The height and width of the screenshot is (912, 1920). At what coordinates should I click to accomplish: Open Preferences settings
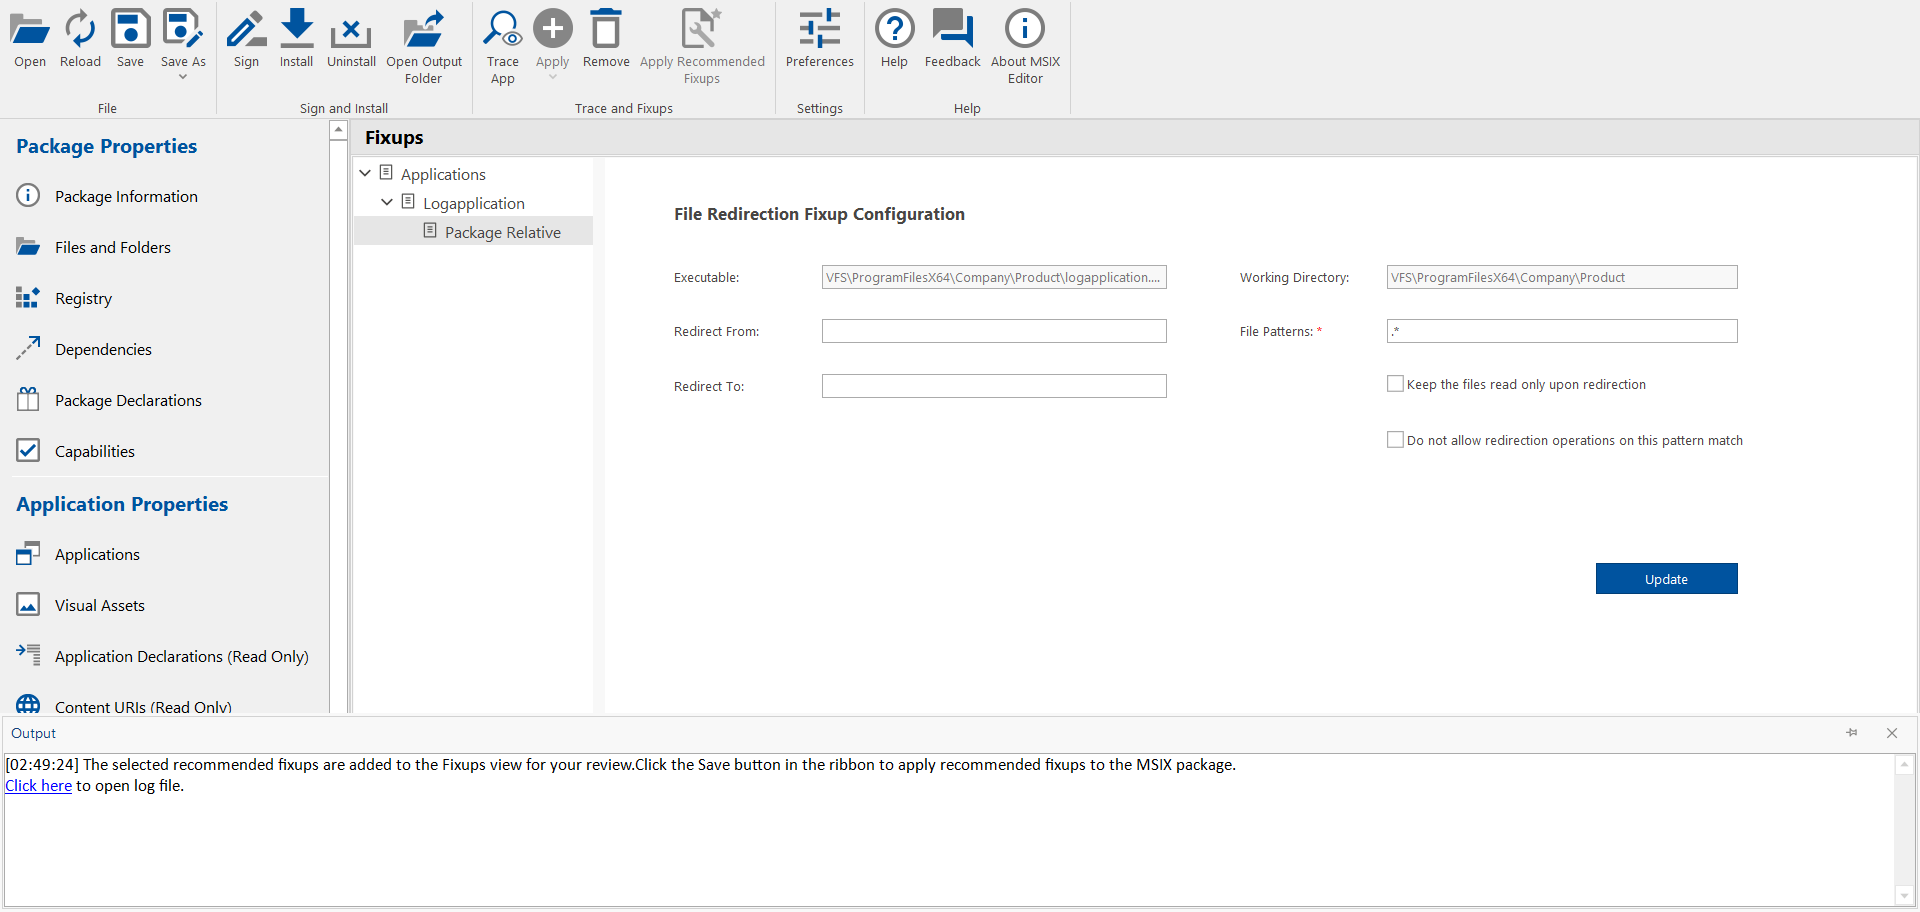(819, 30)
